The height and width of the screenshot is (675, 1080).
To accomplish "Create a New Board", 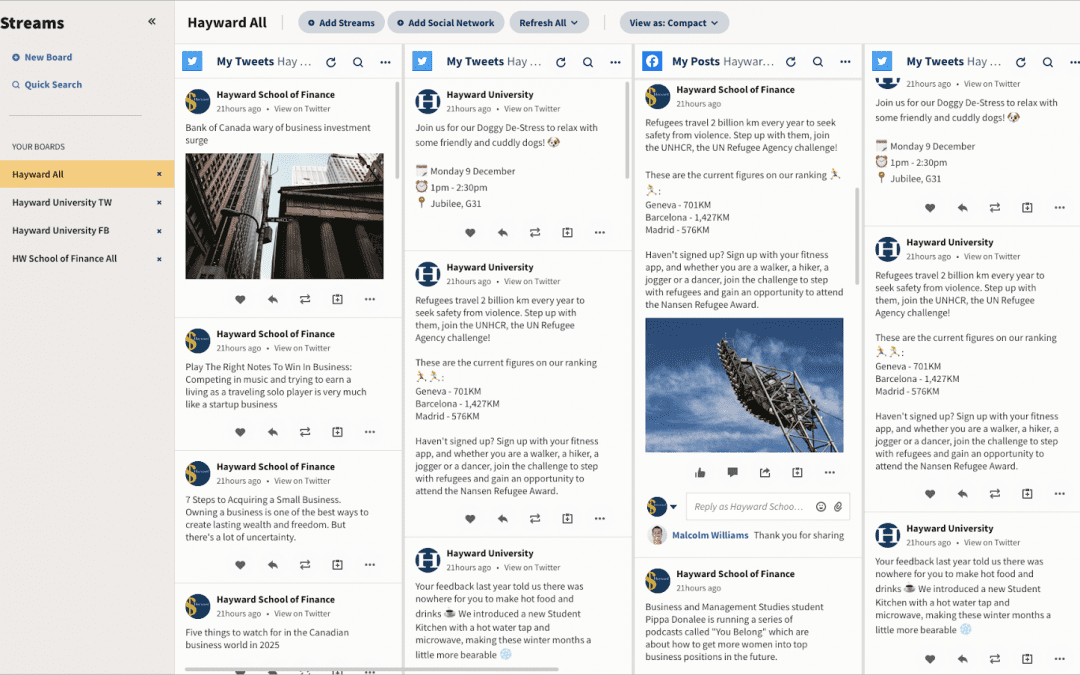I will [x=42, y=57].
